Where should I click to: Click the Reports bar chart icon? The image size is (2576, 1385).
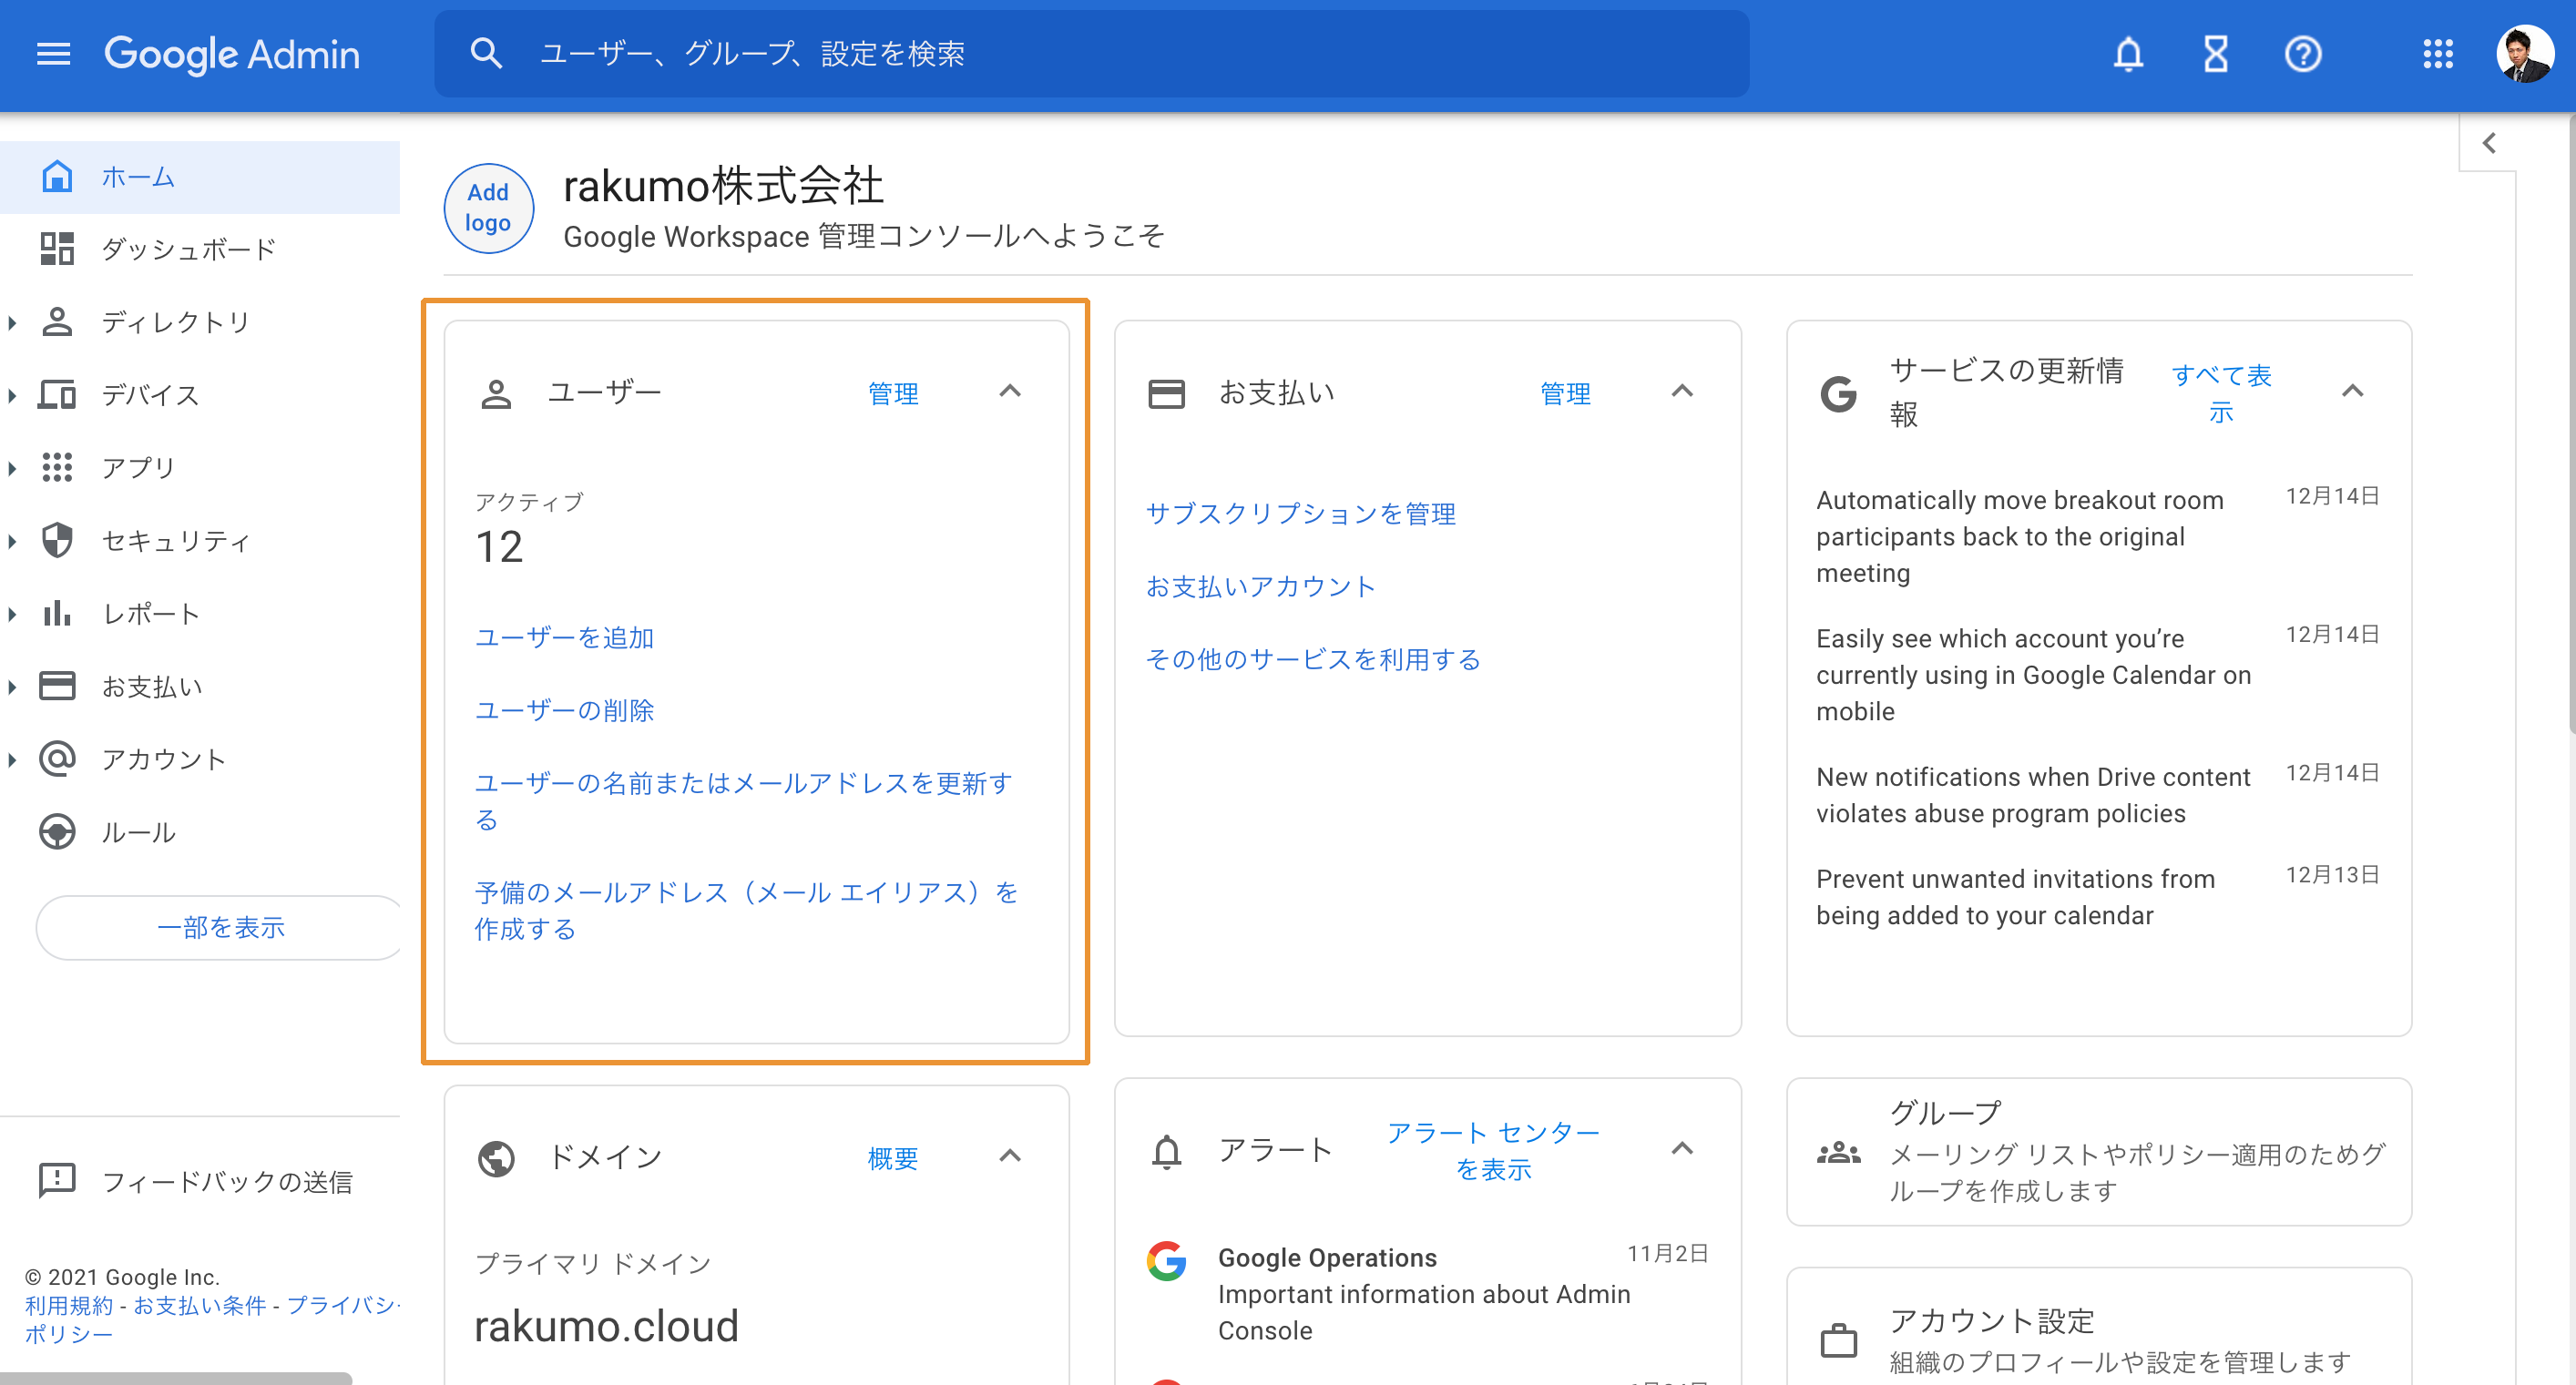[57, 613]
